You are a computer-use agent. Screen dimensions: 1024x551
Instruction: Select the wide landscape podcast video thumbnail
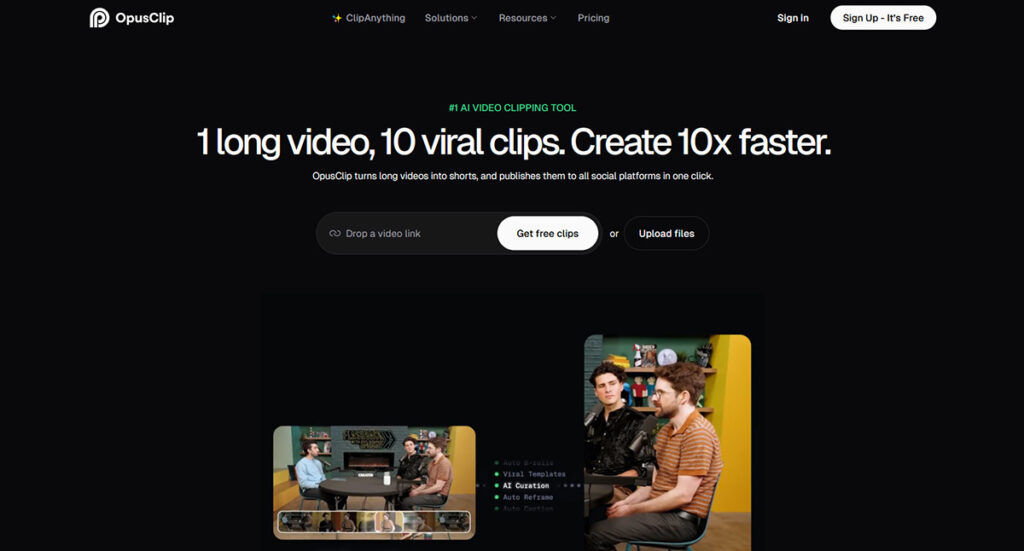coord(374,482)
